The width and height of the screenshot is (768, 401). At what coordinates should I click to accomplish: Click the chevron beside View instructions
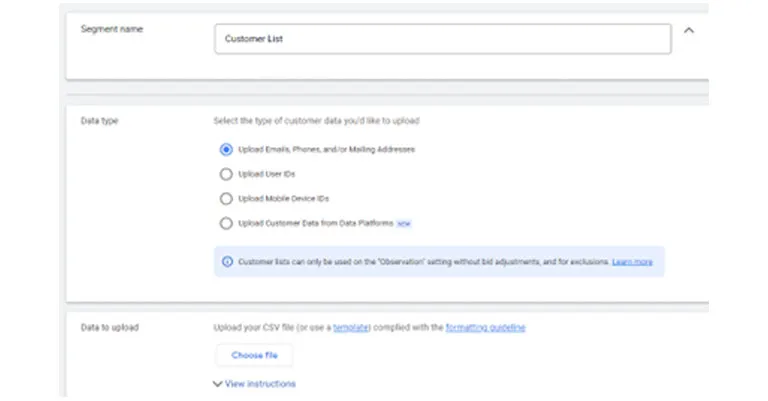[x=217, y=384]
